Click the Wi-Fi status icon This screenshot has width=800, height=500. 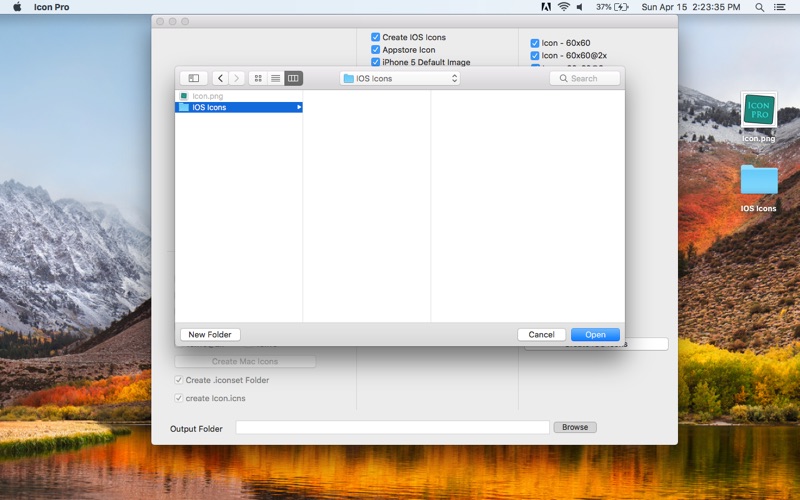click(x=563, y=7)
